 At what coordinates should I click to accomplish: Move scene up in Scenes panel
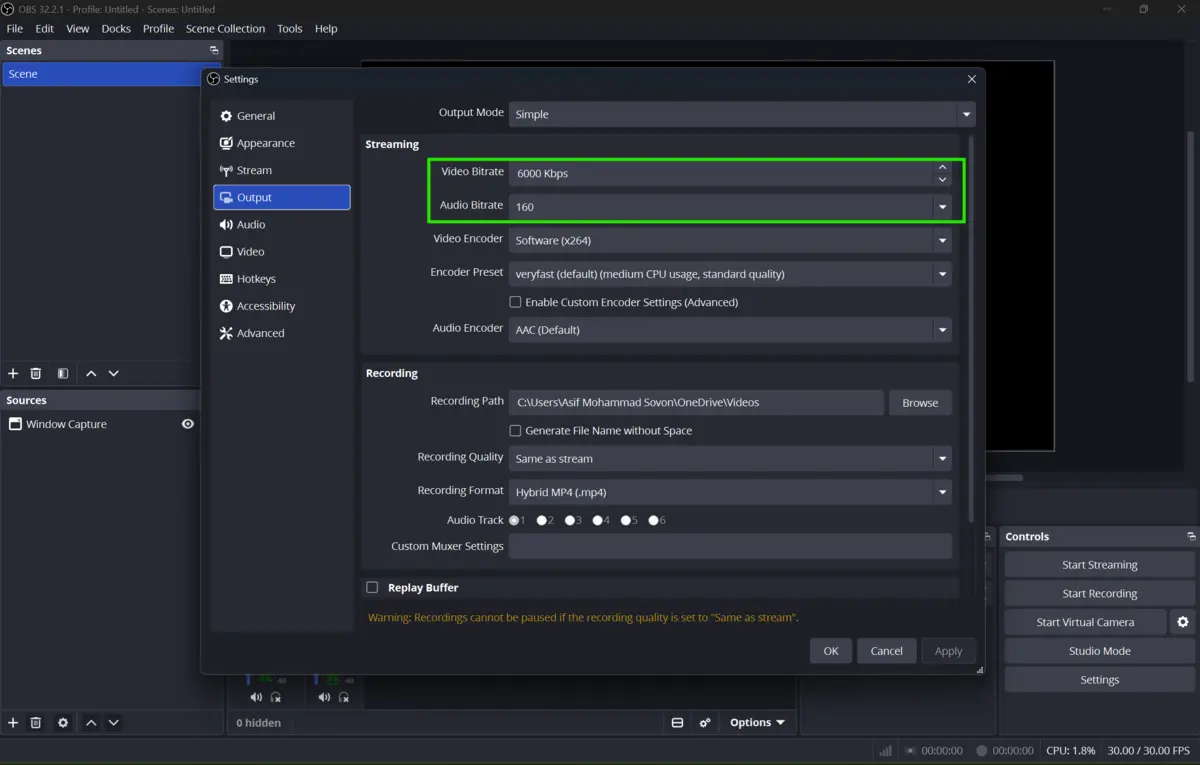tap(91, 373)
